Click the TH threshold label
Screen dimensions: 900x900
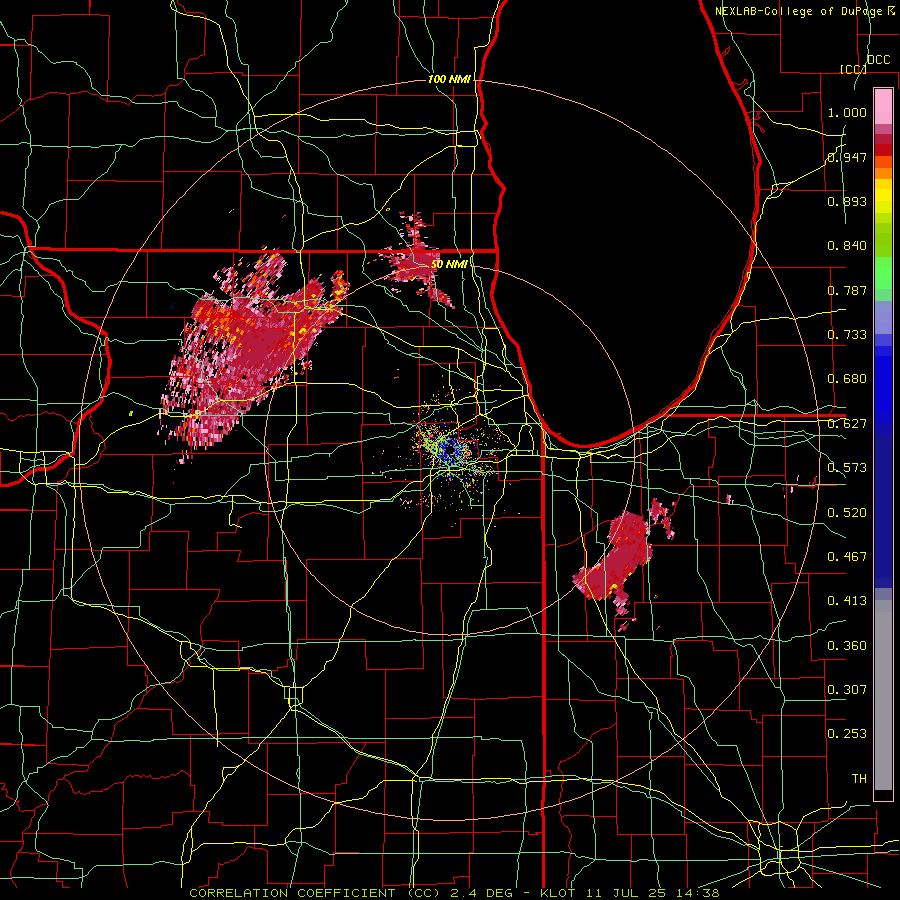[859, 778]
